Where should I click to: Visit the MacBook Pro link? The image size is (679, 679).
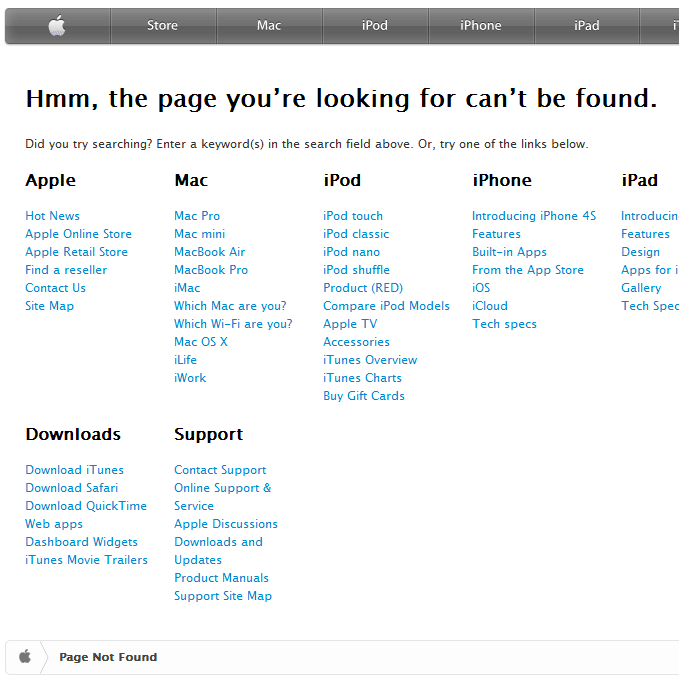coord(211,270)
